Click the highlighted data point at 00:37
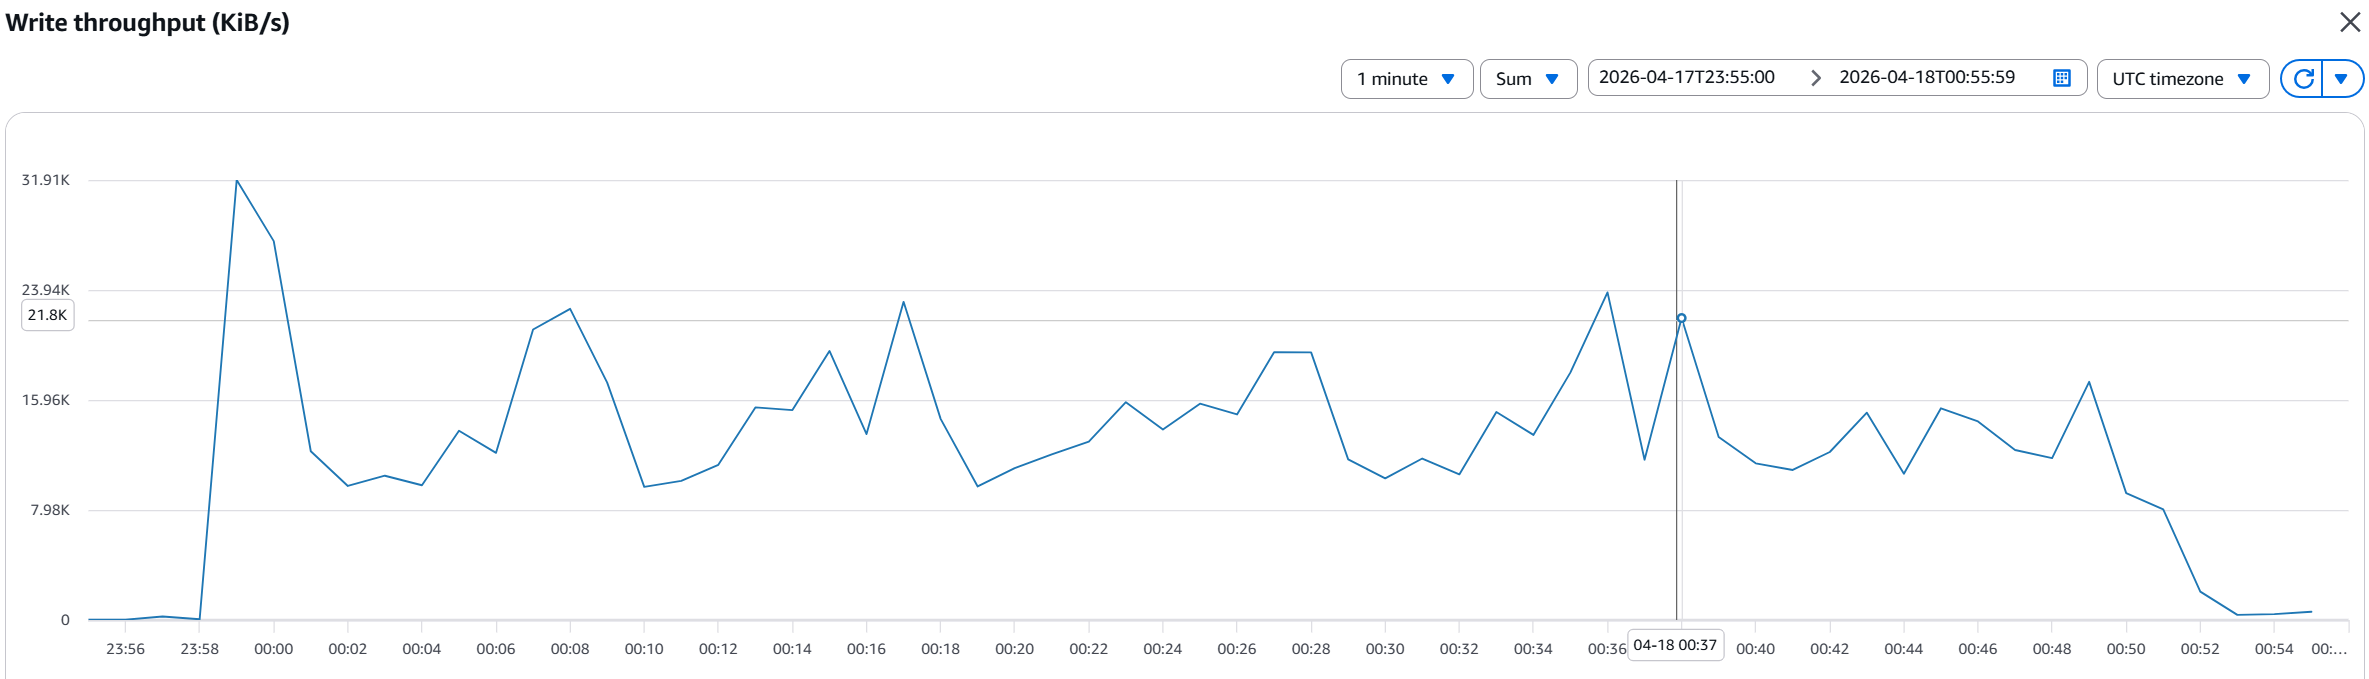Image resolution: width=2369 pixels, height=679 pixels. 1681,318
